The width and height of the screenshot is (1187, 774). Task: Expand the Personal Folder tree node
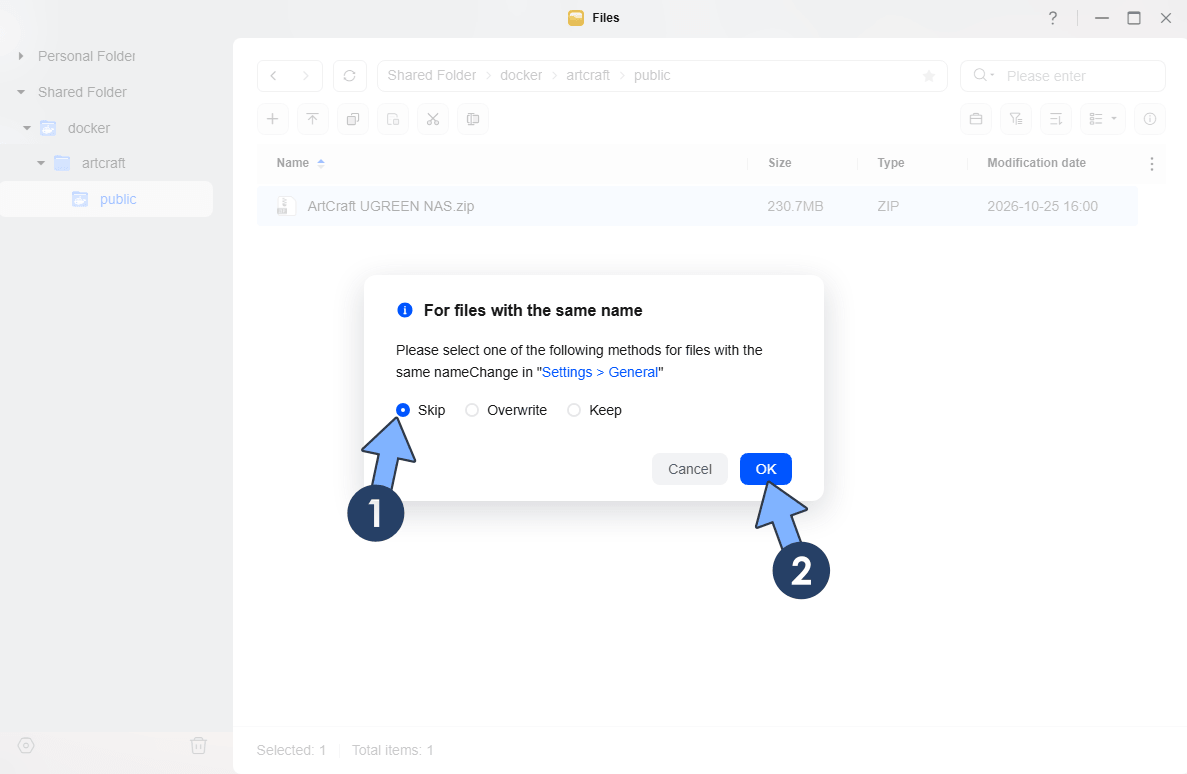click(x=21, y=56)
